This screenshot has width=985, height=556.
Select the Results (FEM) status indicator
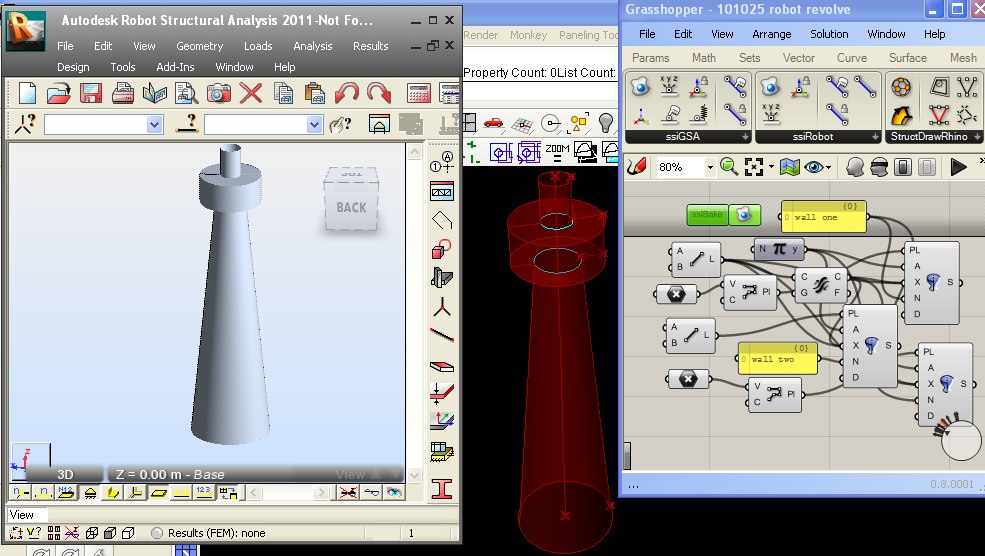pos(210,533)
